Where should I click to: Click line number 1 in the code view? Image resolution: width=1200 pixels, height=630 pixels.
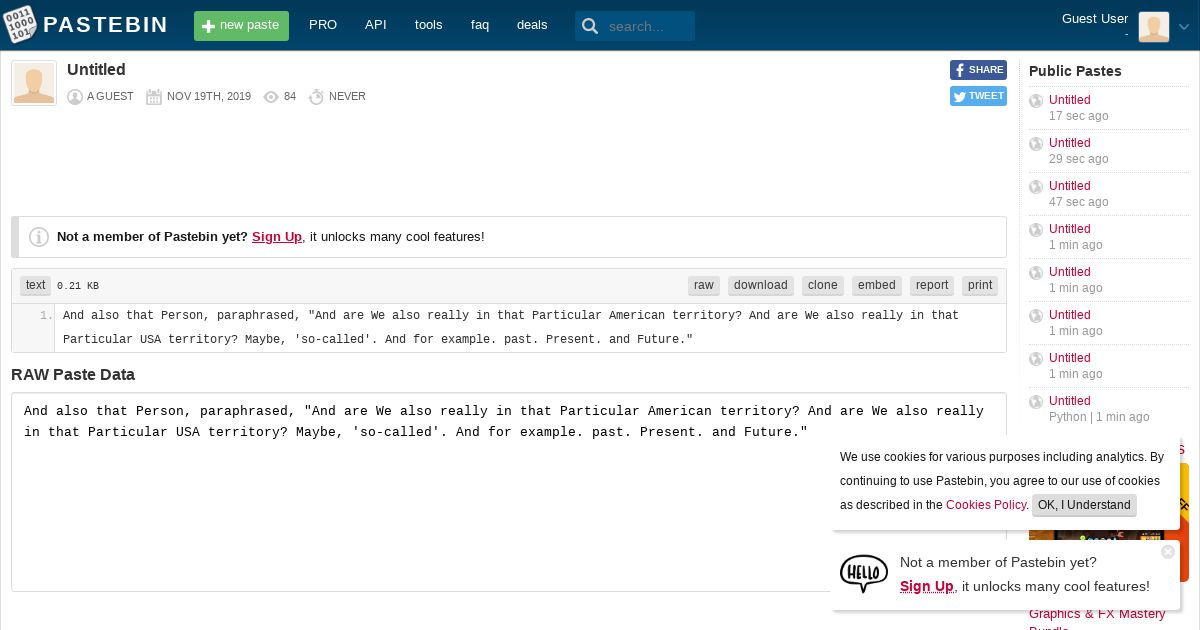pos(45,316)
